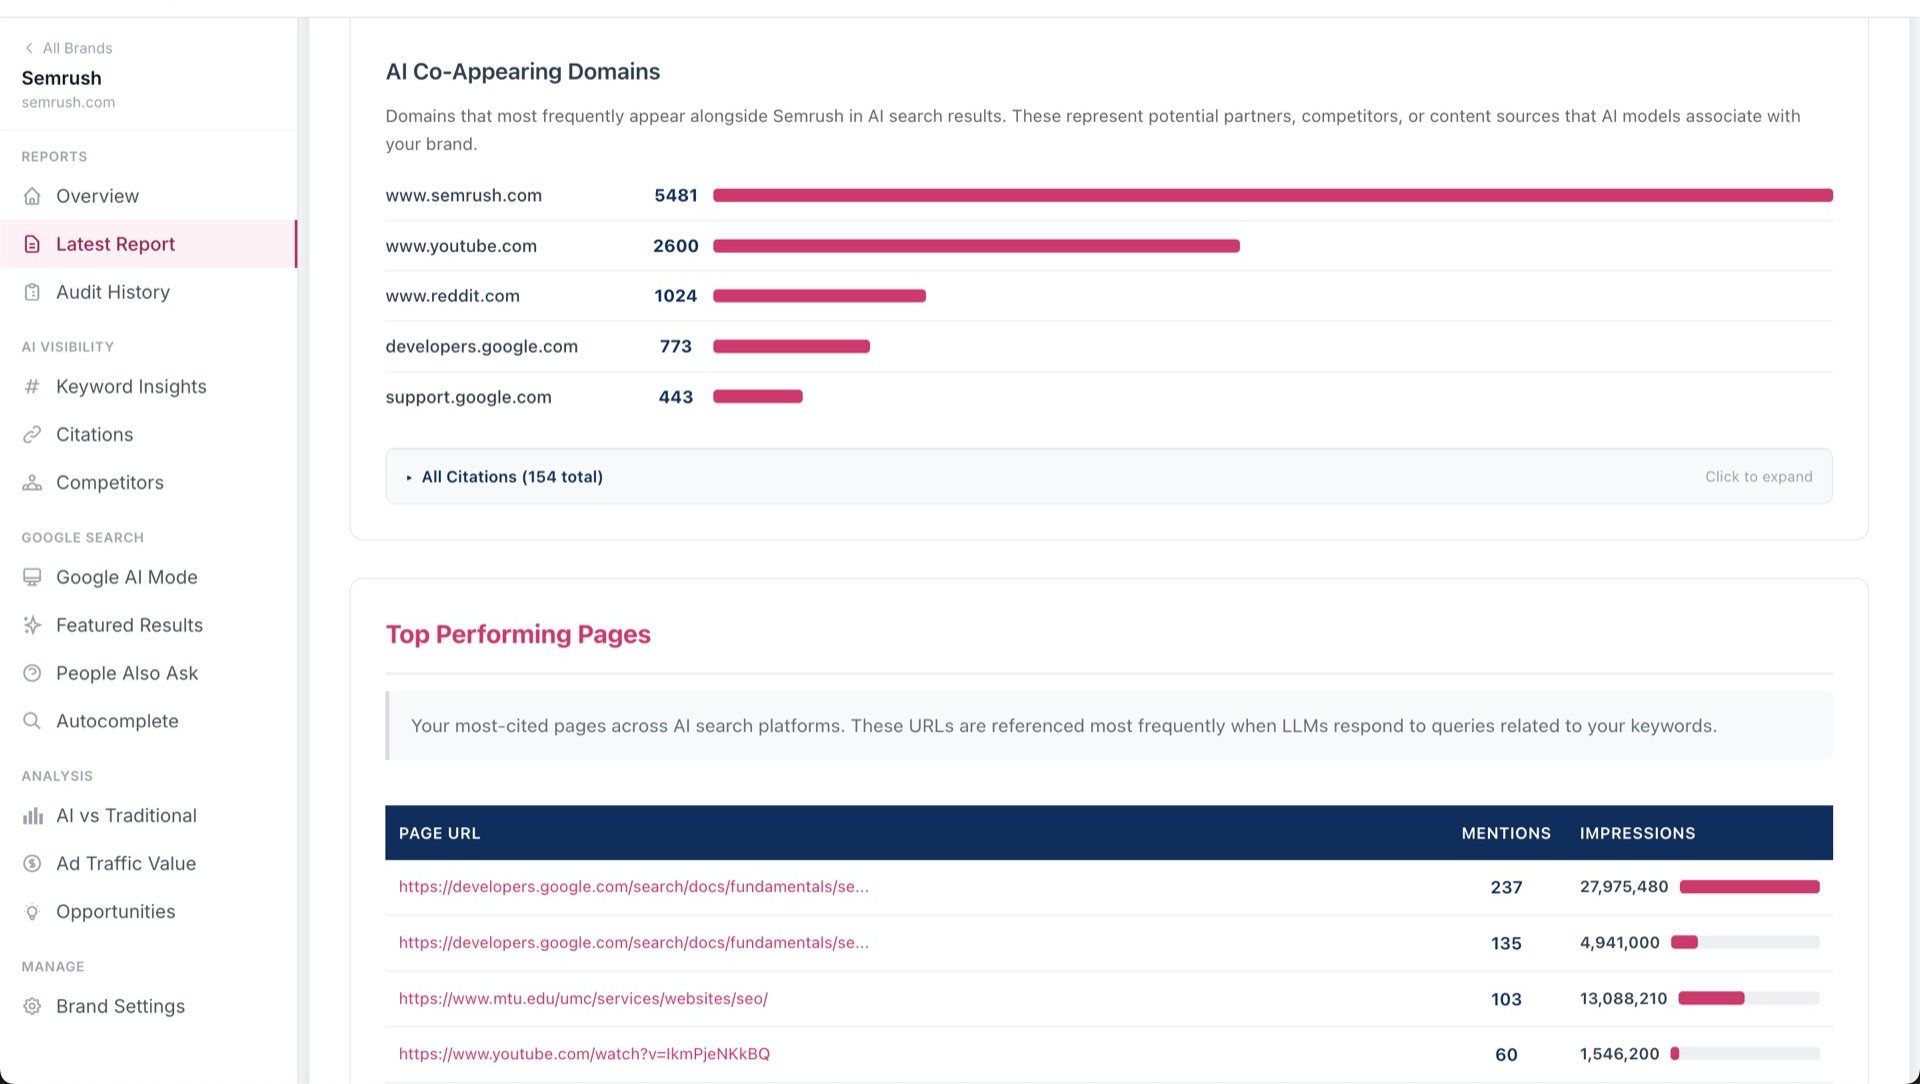Click the Audit History clipboard icon
1920x1084 pixels.
[x=32, y=292]
